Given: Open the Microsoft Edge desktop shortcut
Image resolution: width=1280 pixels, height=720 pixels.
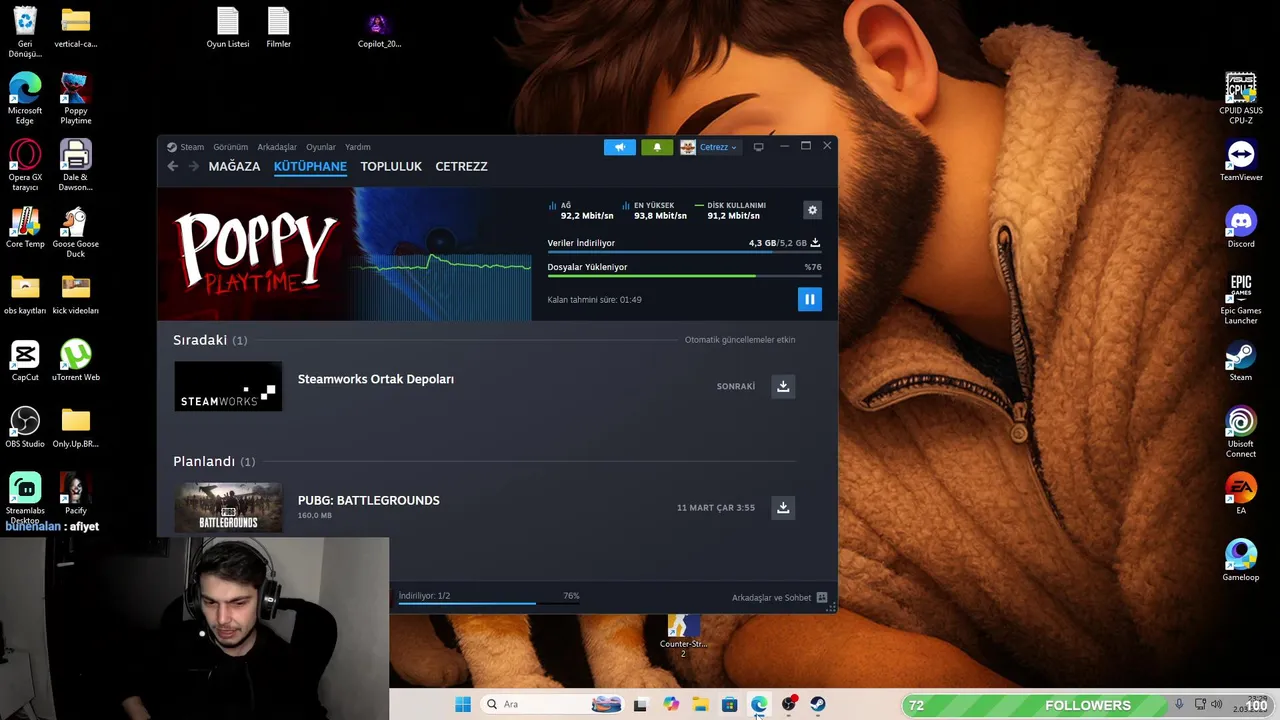Looking at the screenshot, I should tap(25, 98).
